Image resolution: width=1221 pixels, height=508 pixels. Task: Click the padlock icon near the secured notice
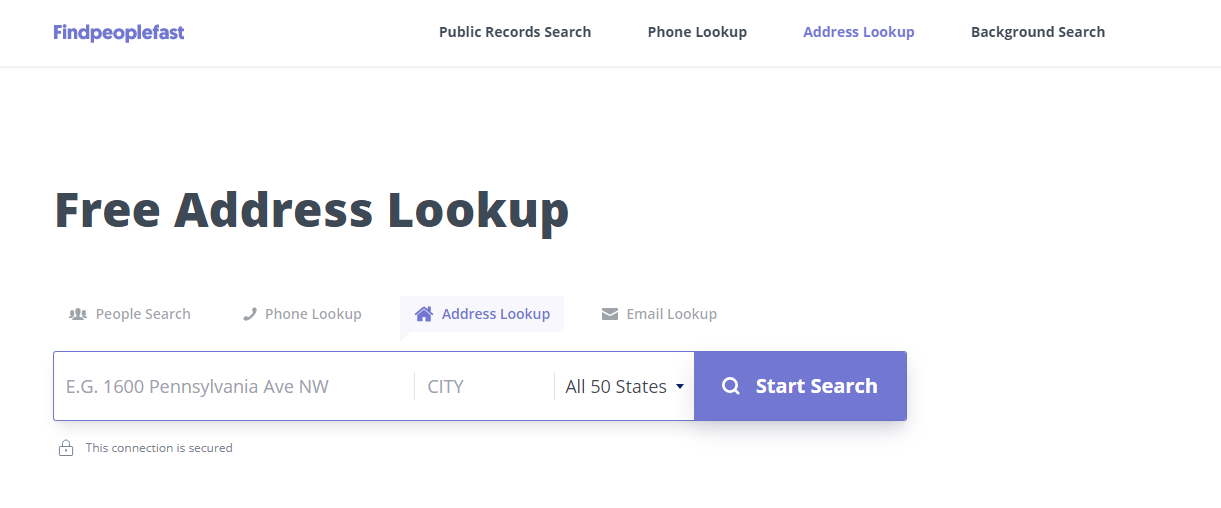[x=66, y=448]
